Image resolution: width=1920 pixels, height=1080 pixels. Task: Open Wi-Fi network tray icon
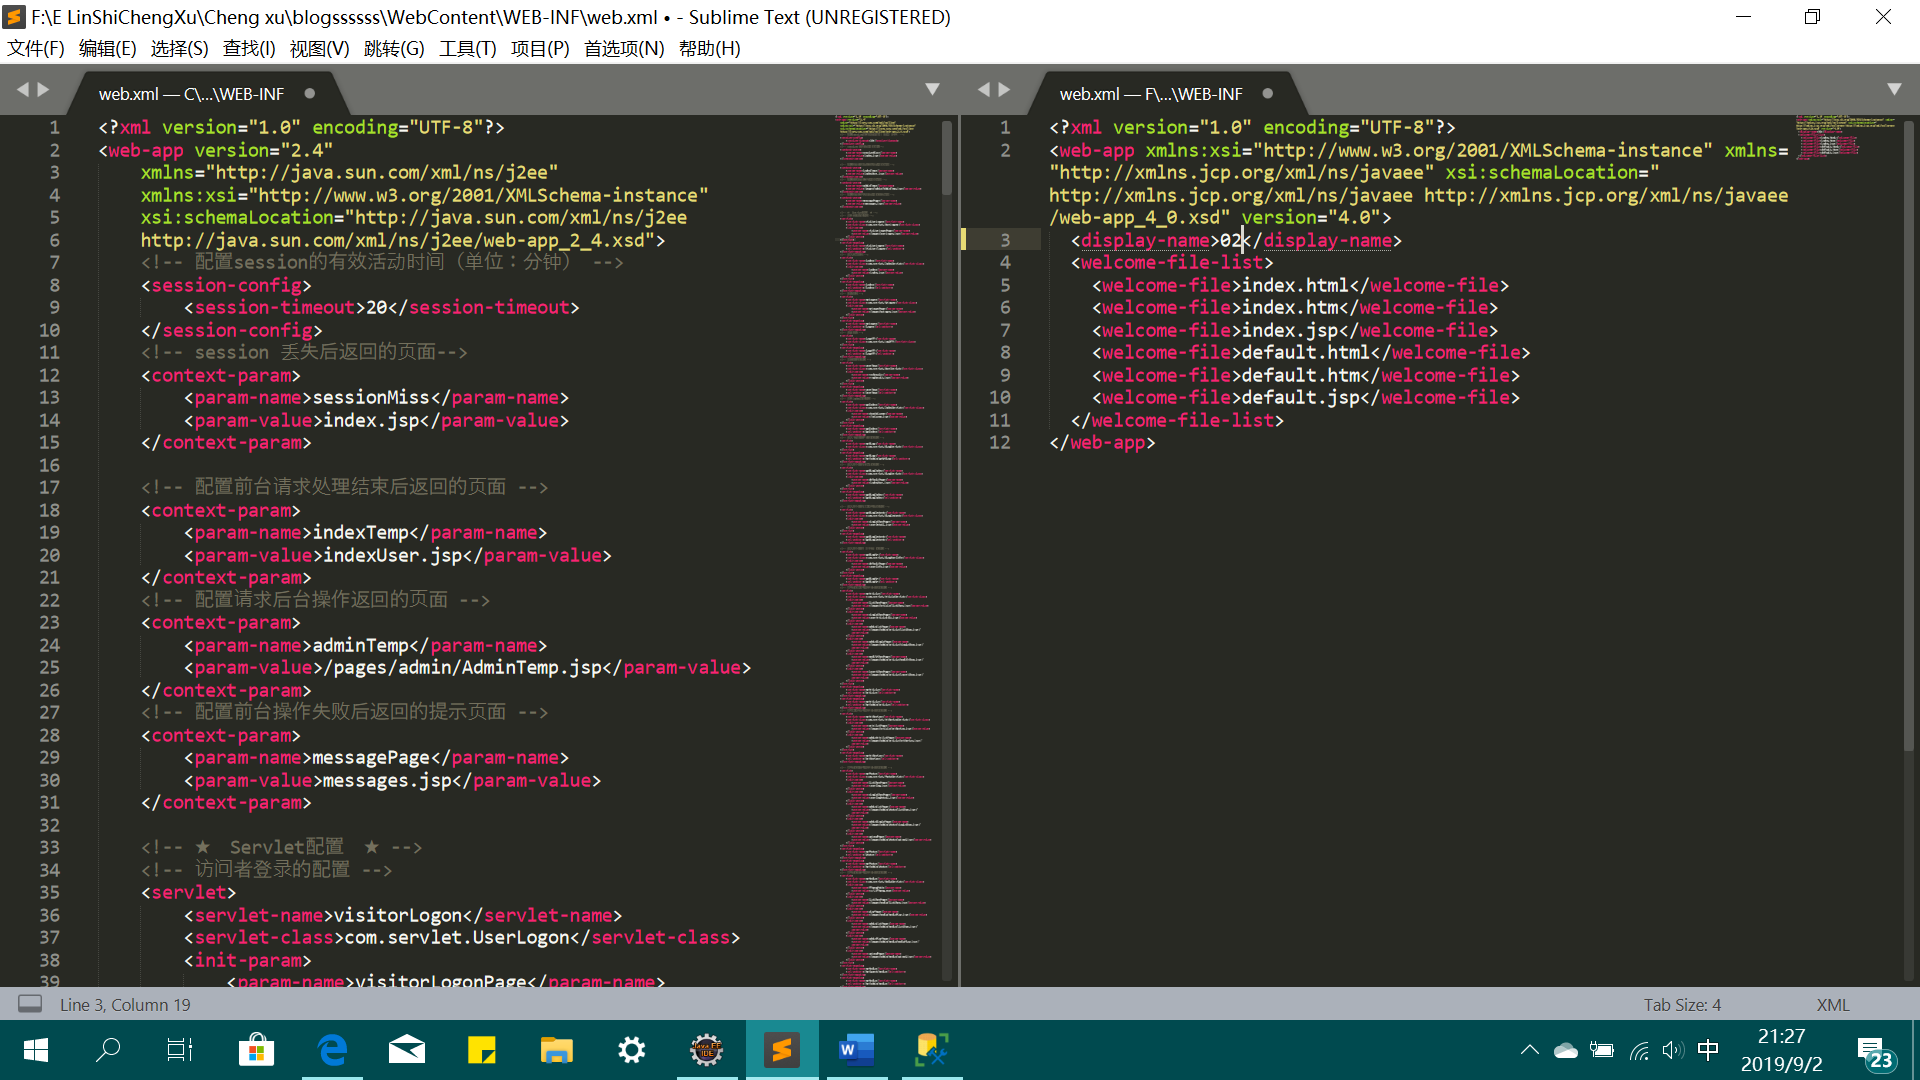pos(1639,1050)
